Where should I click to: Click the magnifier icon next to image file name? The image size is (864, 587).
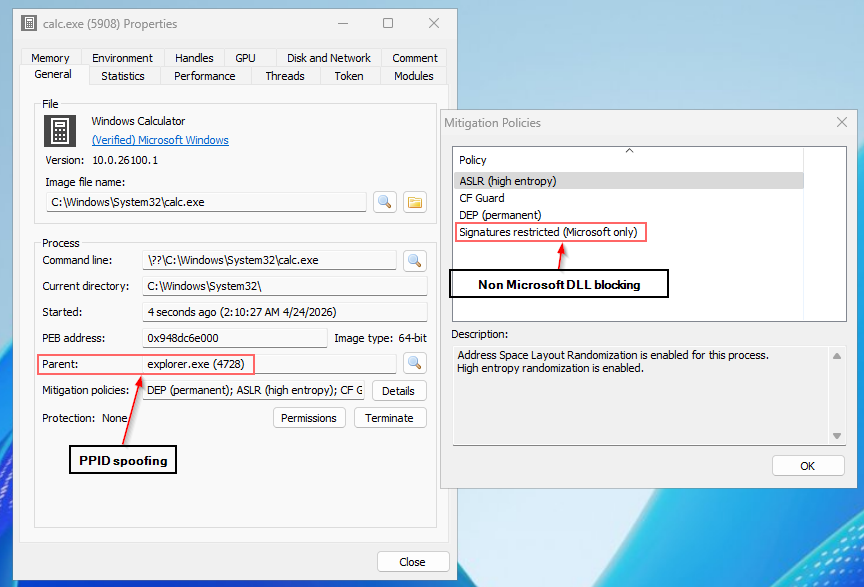[385, 202]
